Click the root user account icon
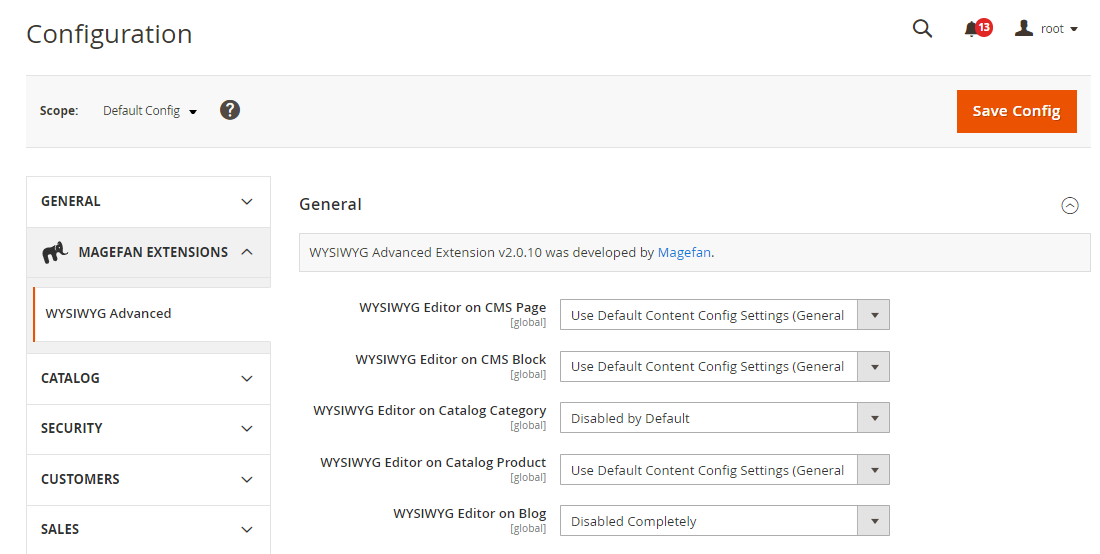Screen dimensions: 1100x554 point(1024,28)
